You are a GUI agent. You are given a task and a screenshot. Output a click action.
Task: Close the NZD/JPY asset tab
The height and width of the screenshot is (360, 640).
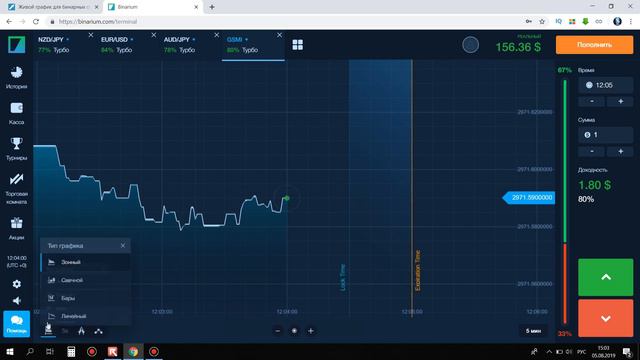[x=91, y=35]
